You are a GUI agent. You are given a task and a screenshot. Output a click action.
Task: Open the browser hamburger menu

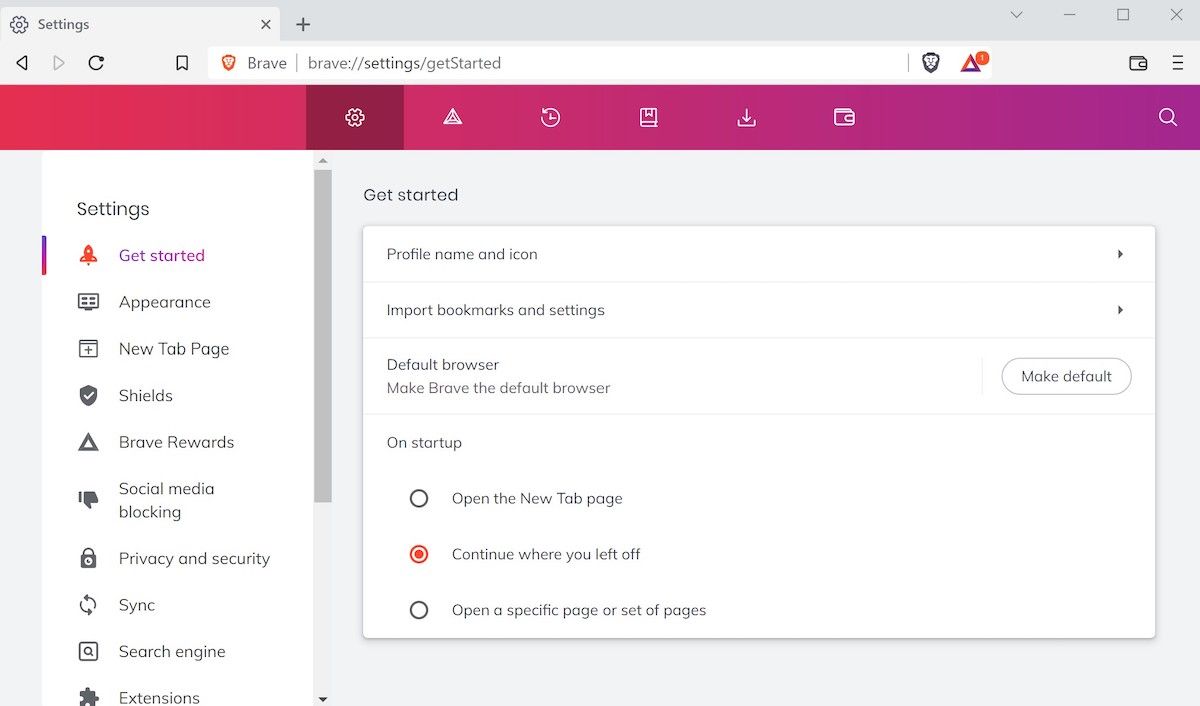tap(1177, 63)
